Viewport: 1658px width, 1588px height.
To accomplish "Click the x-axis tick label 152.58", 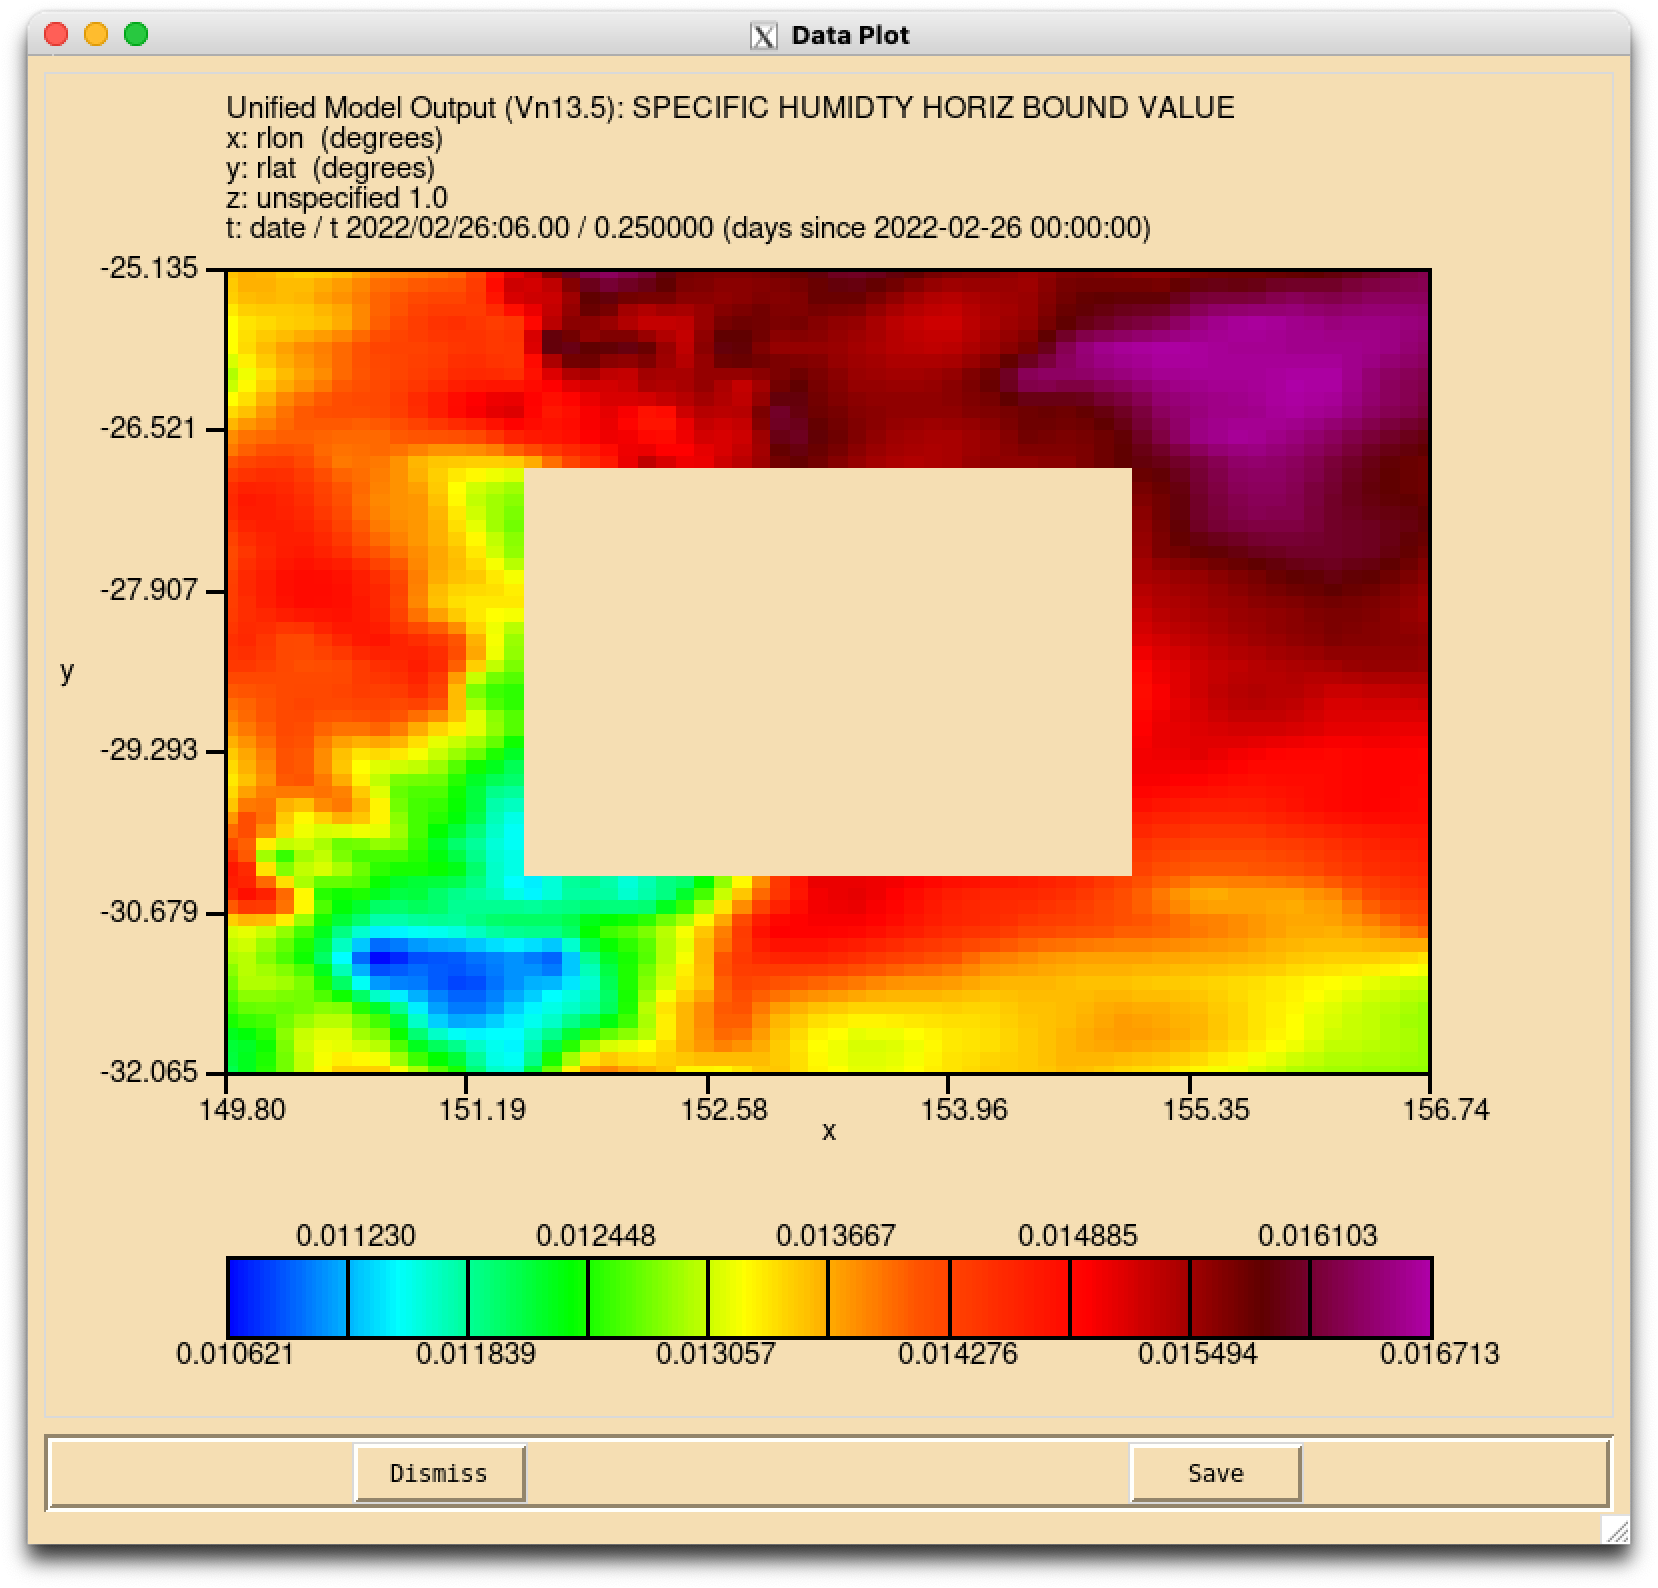I will coord(724,1110).
